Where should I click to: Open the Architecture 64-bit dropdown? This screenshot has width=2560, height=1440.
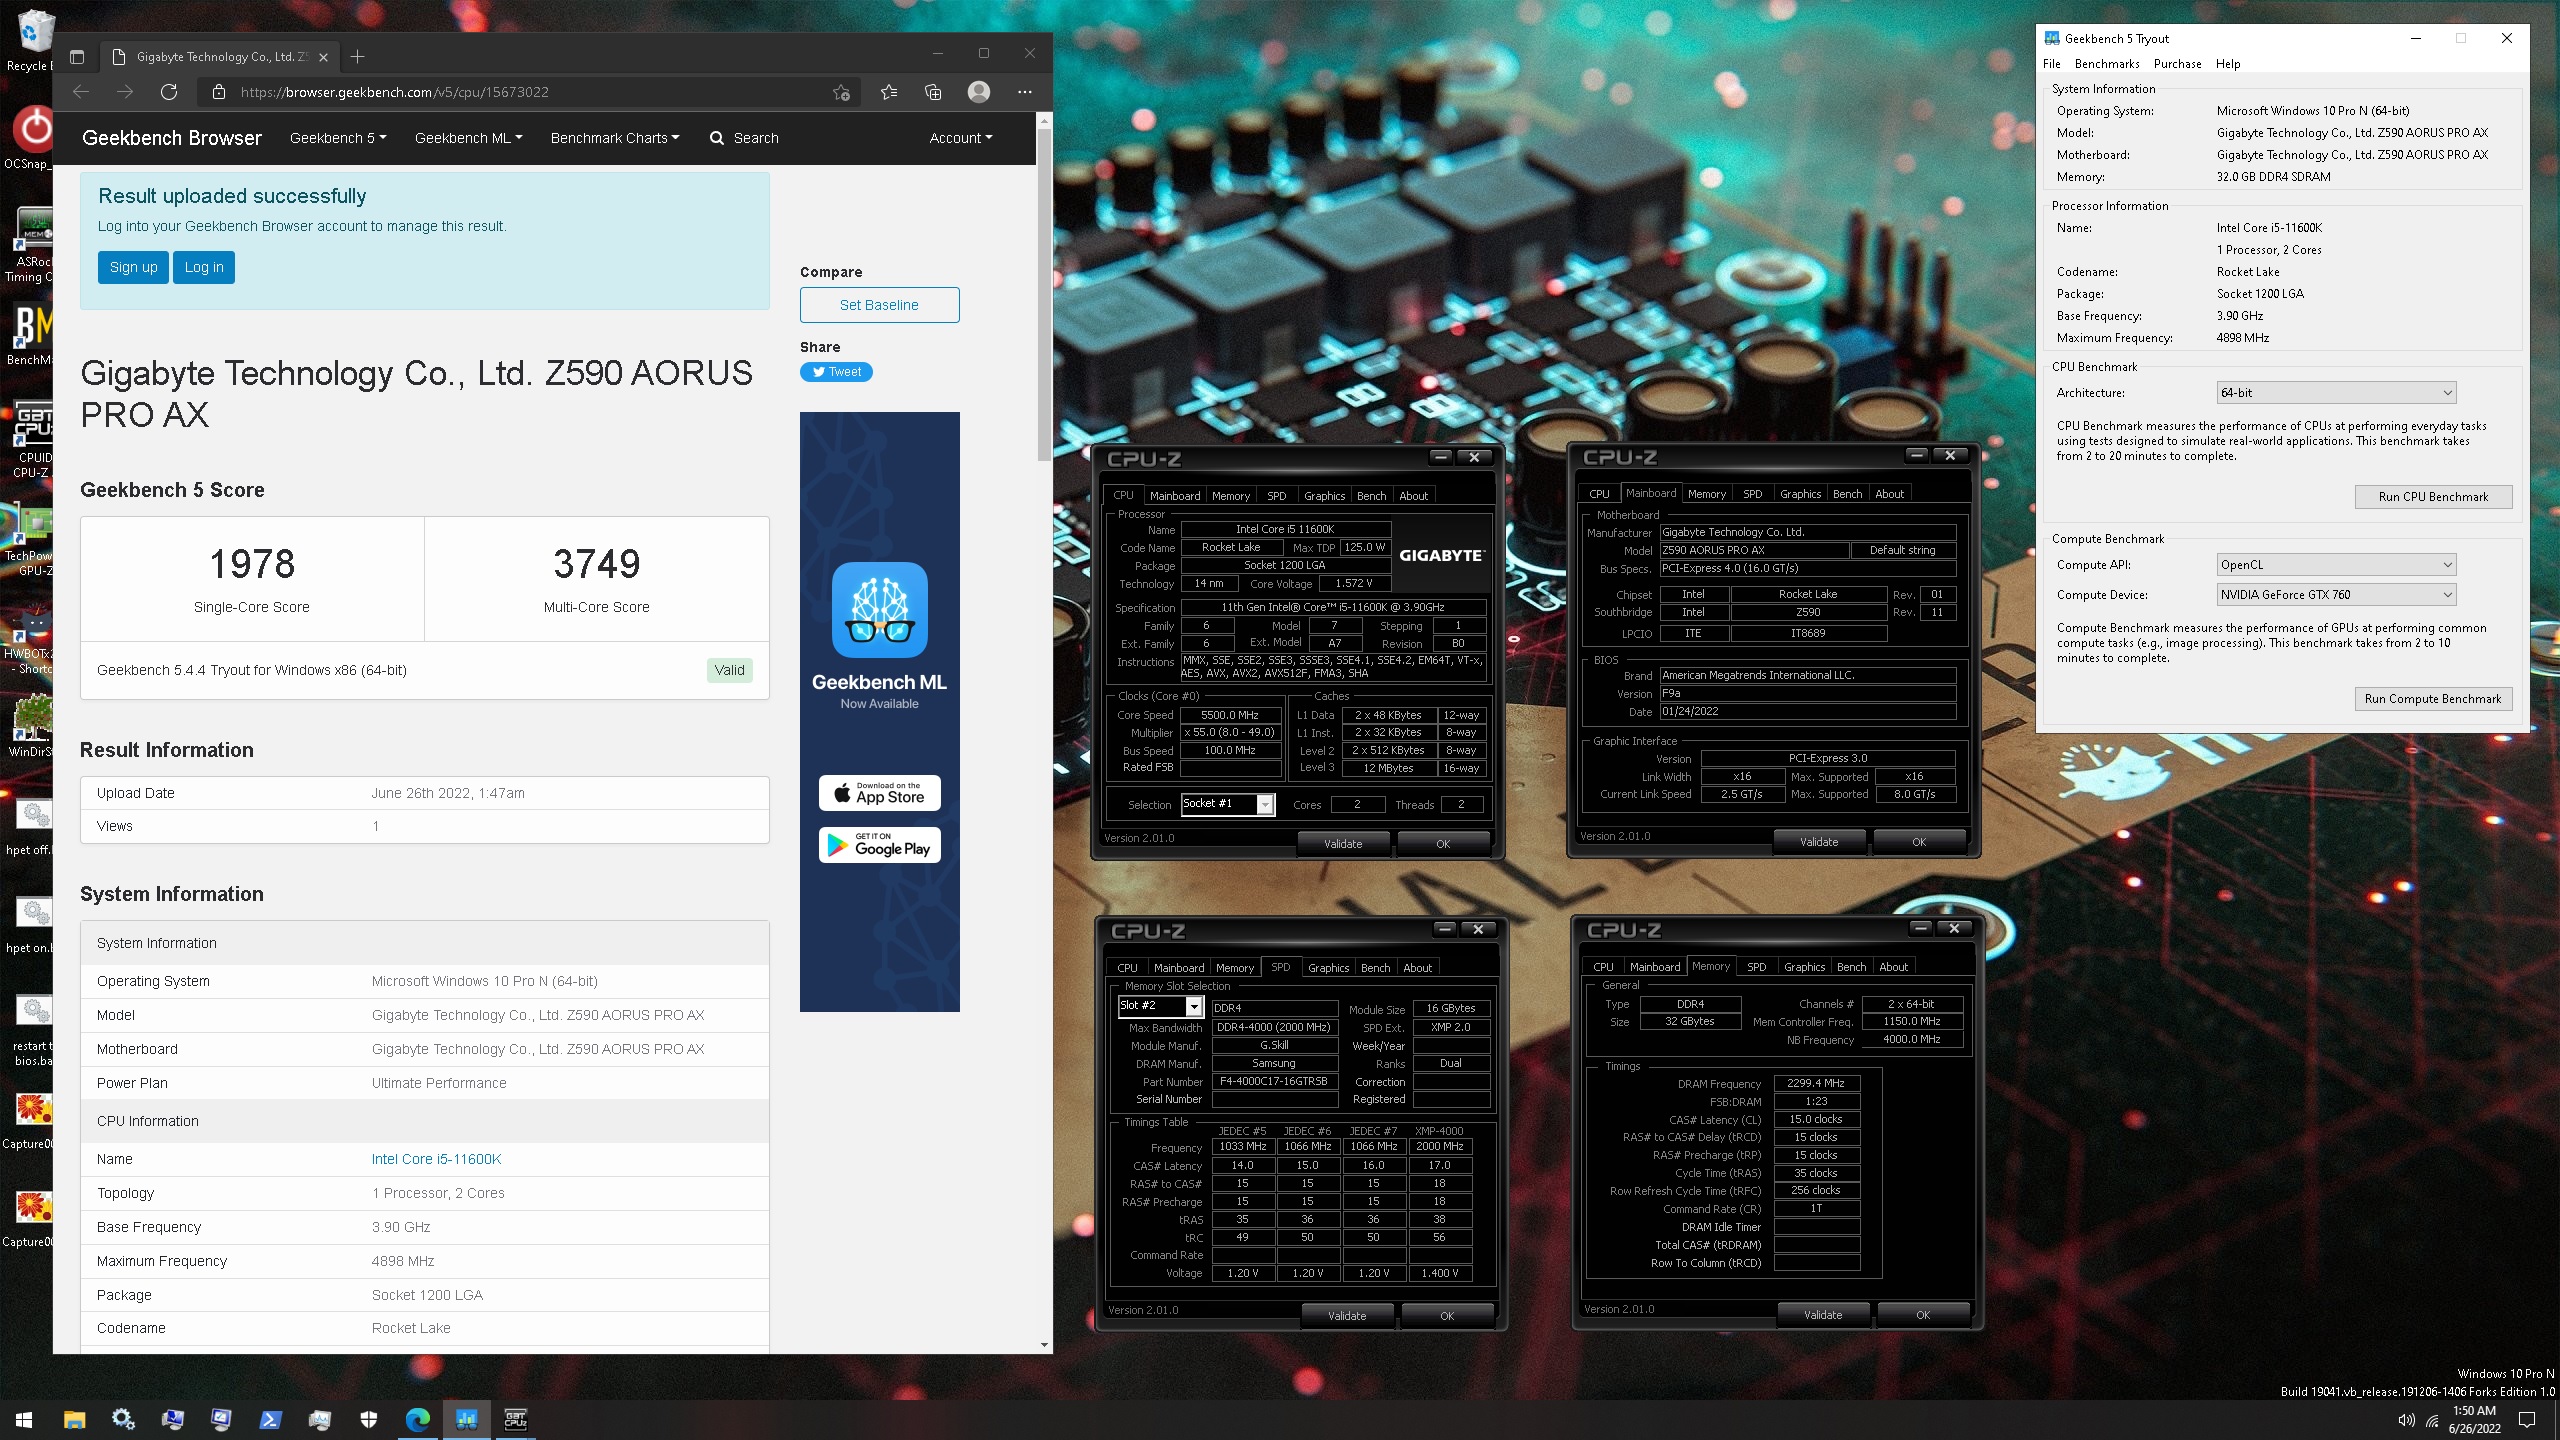click(2336, 393)
